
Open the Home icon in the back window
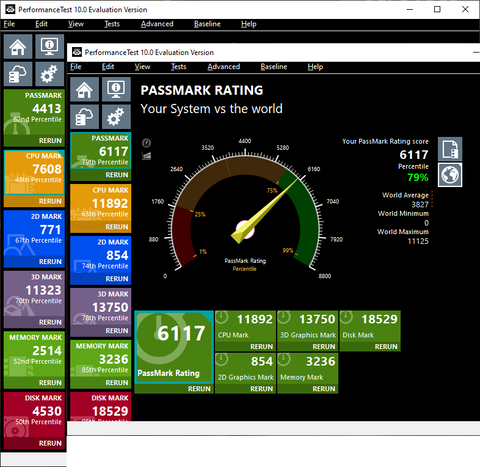pyautogui.click(x=18, y=46)
